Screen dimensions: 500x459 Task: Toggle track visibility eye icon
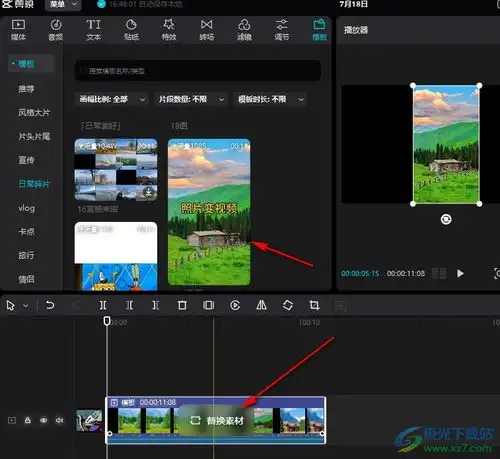(x=43, y=420)
